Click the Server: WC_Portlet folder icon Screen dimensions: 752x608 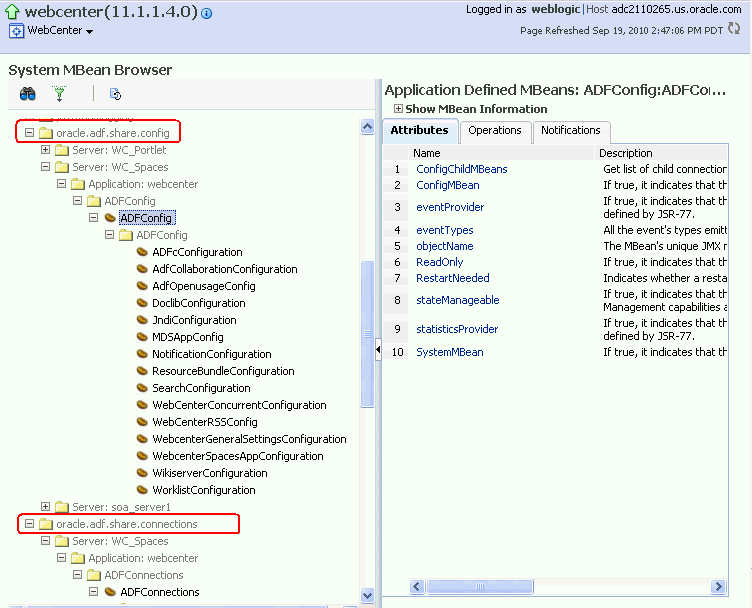pos(61,150)
